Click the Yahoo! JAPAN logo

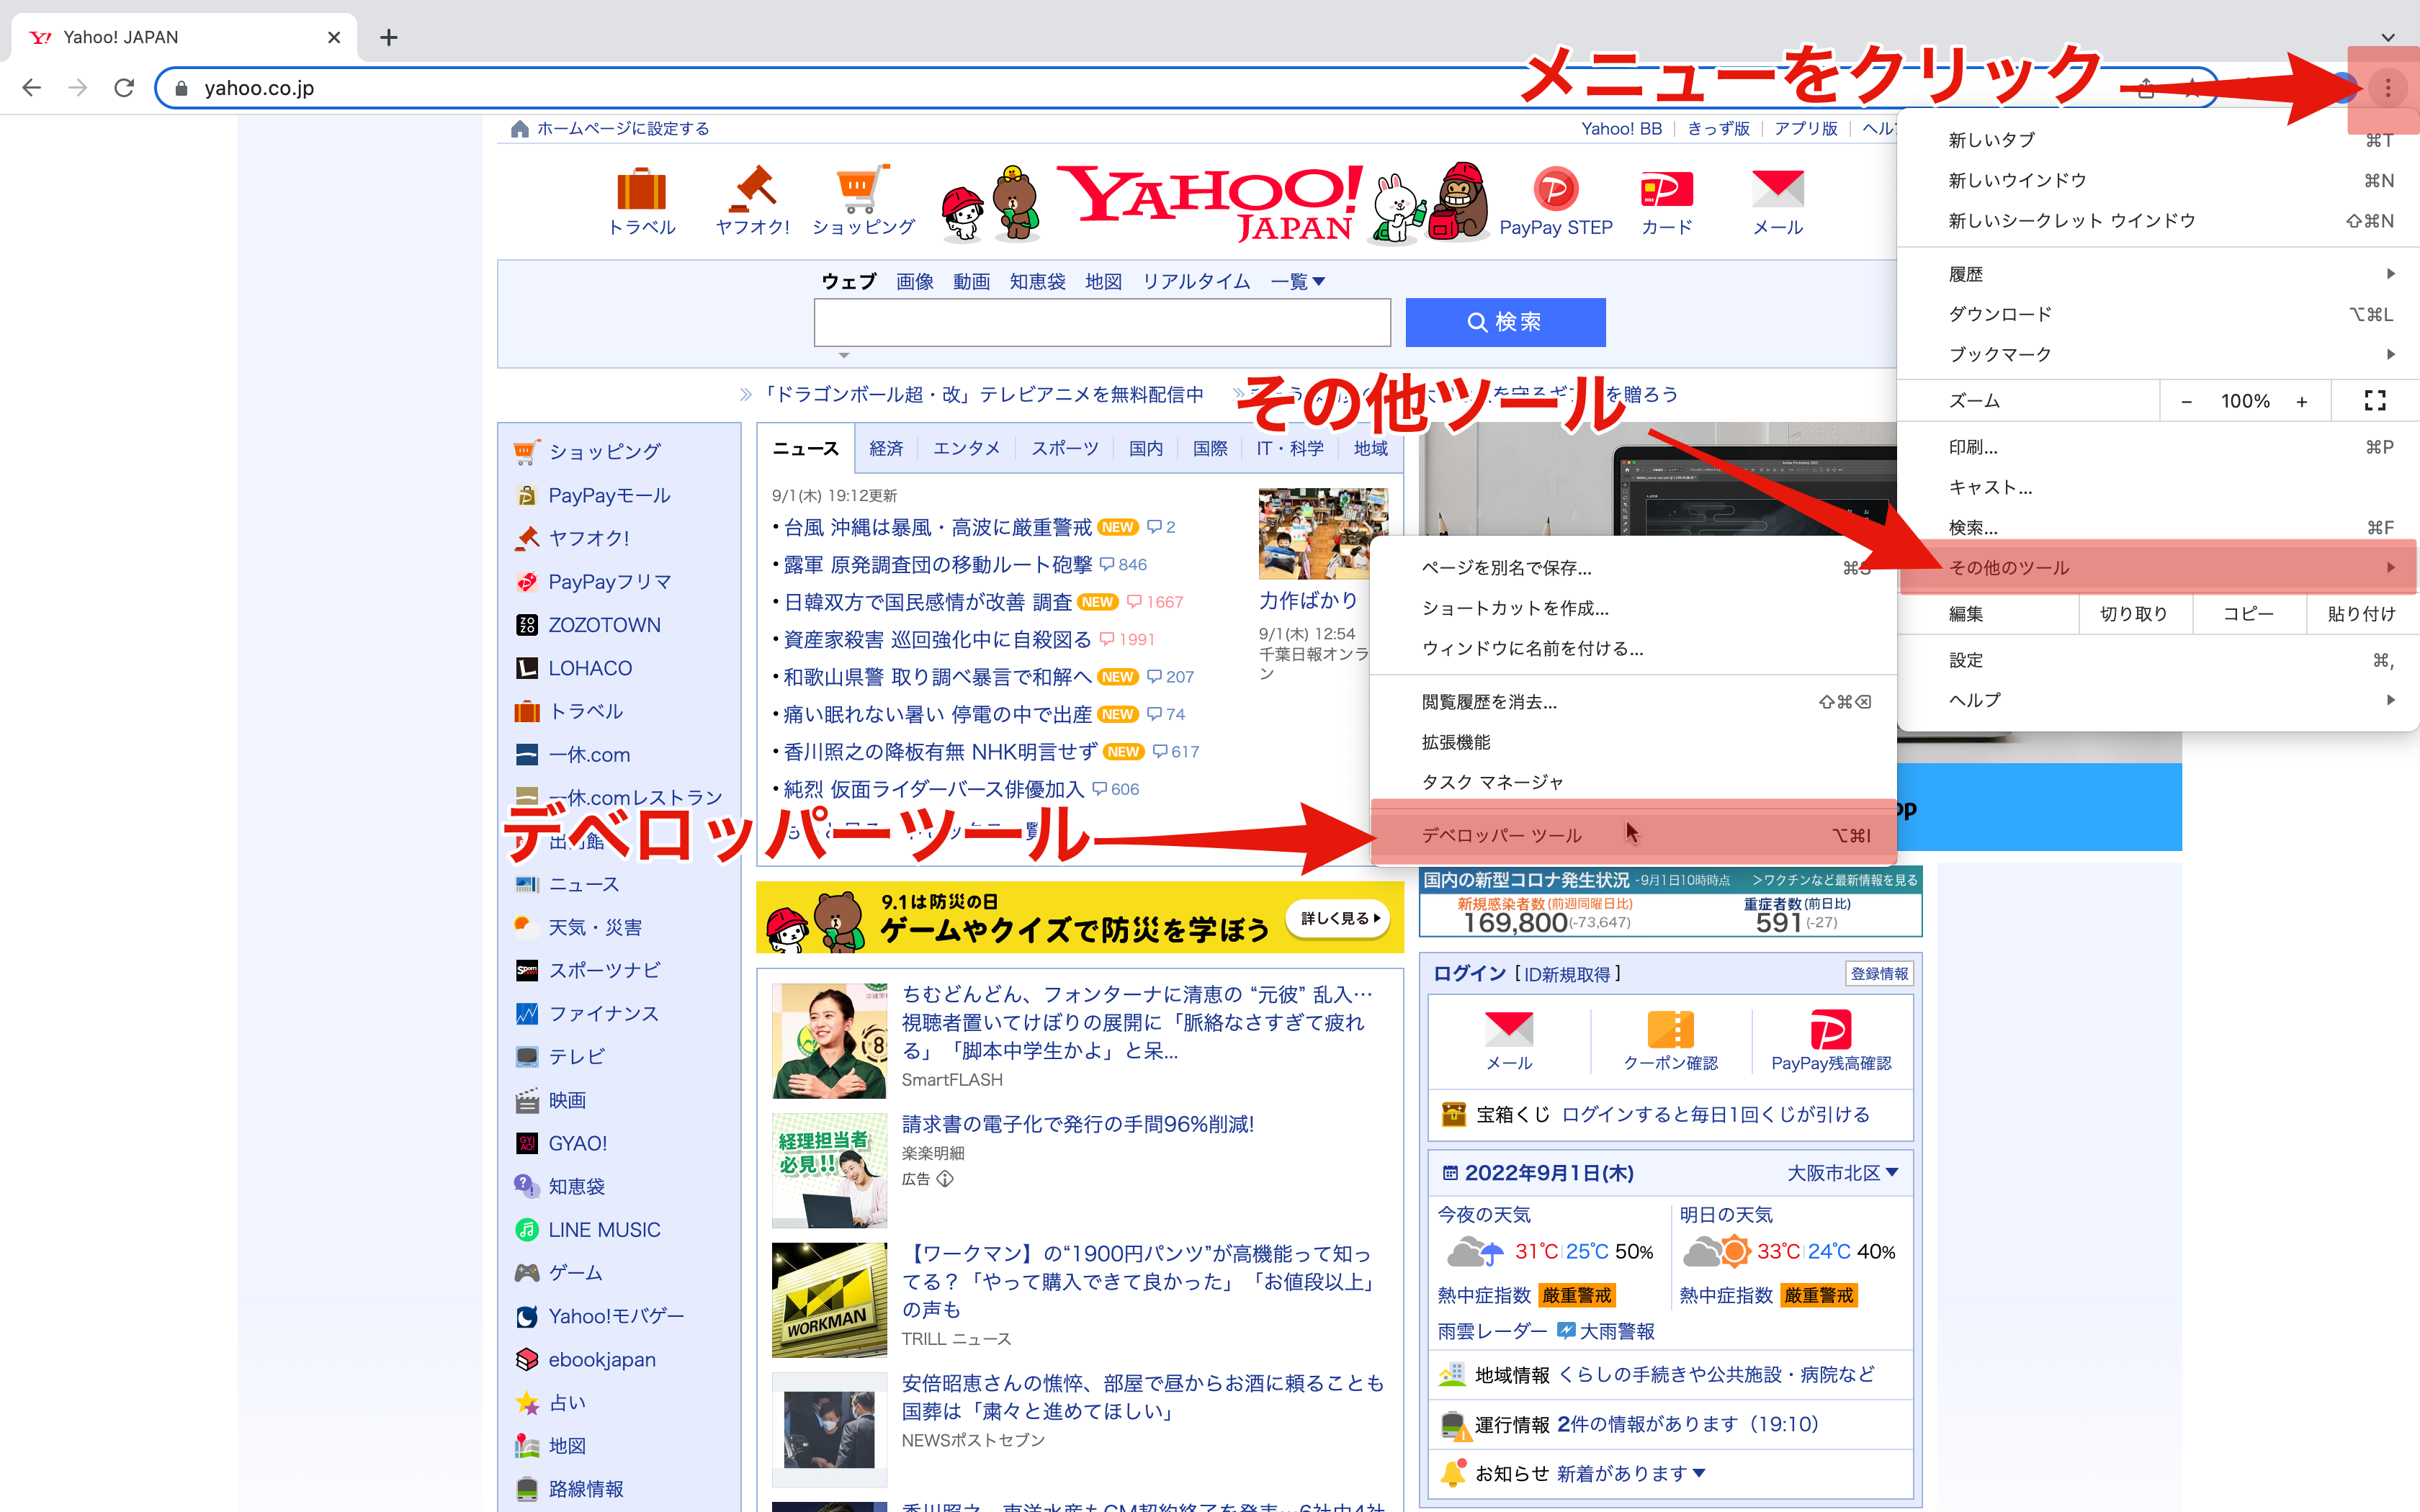click(x=1210, y=203)
